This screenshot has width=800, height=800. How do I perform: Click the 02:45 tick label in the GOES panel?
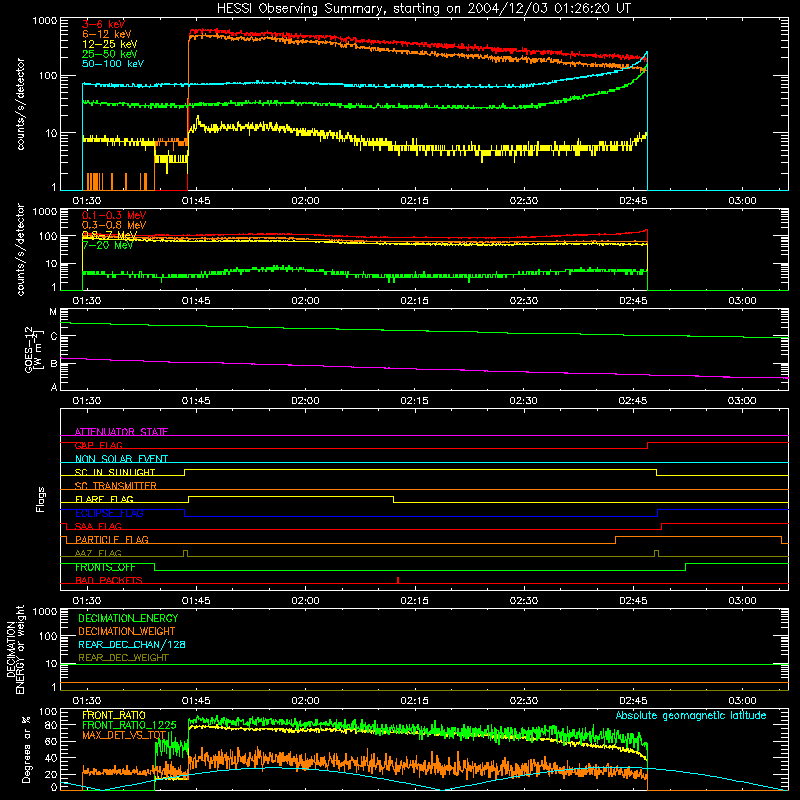pyautogui.click(x=633, y=401)
